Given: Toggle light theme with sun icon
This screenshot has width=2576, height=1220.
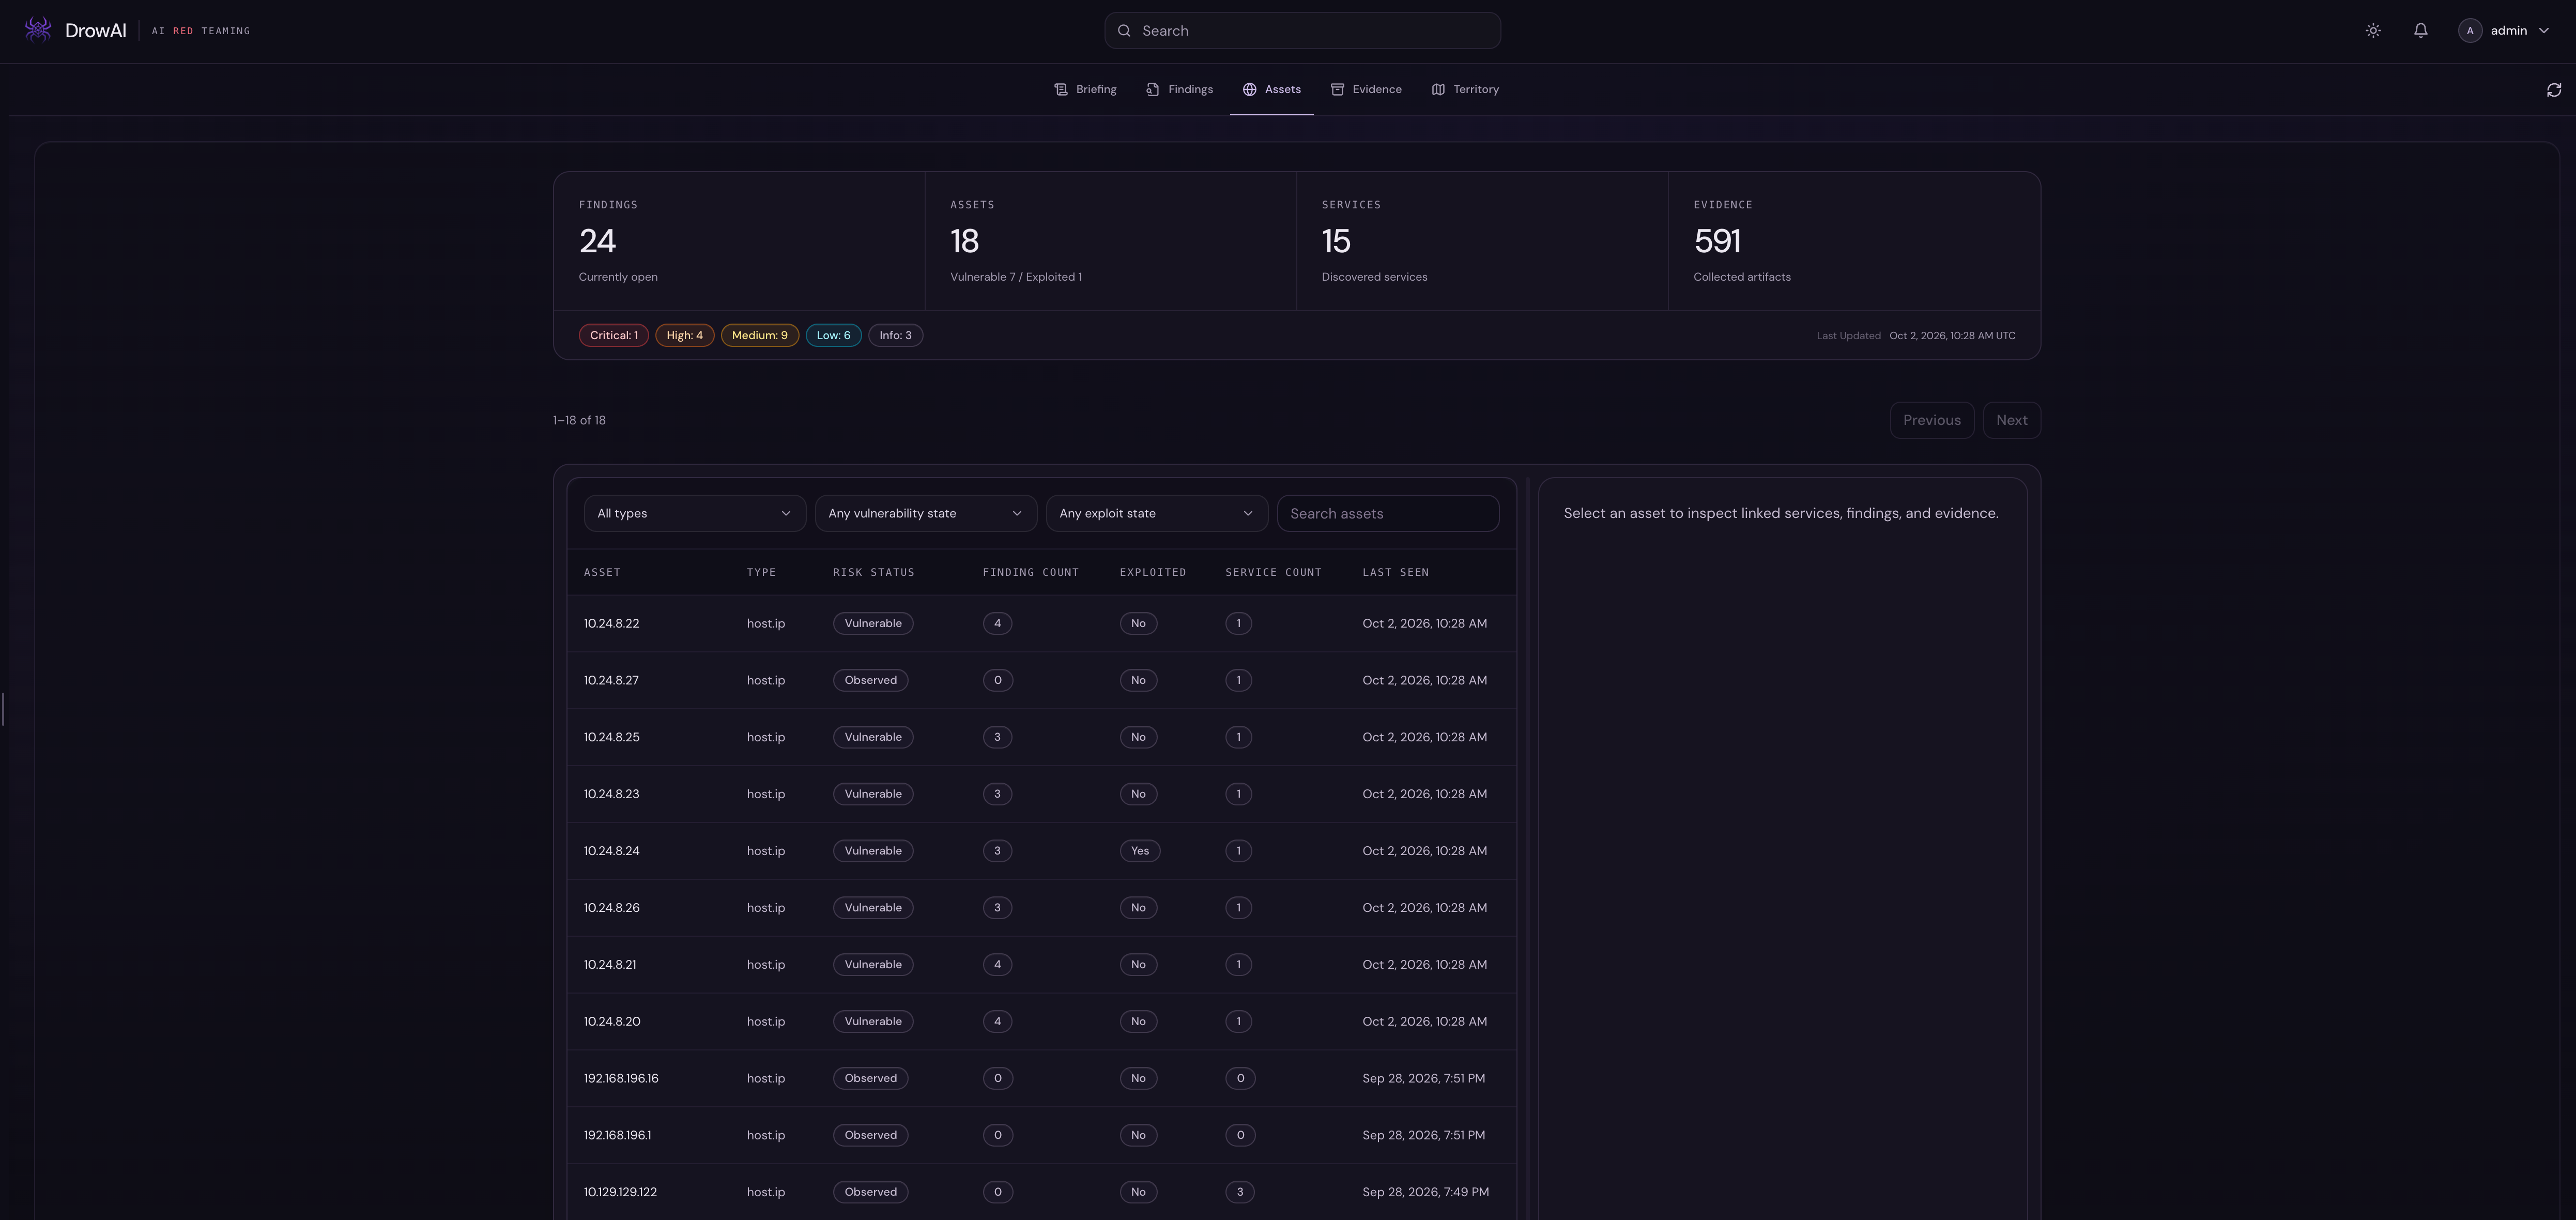Looking at the screenshot, I should [2373, 31].
